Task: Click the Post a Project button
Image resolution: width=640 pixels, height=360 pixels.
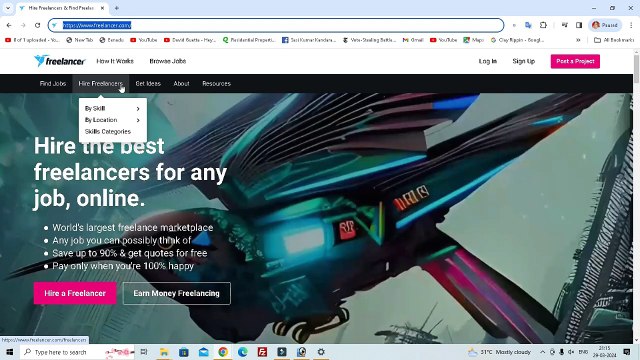Action: click(x=575, y=61)
